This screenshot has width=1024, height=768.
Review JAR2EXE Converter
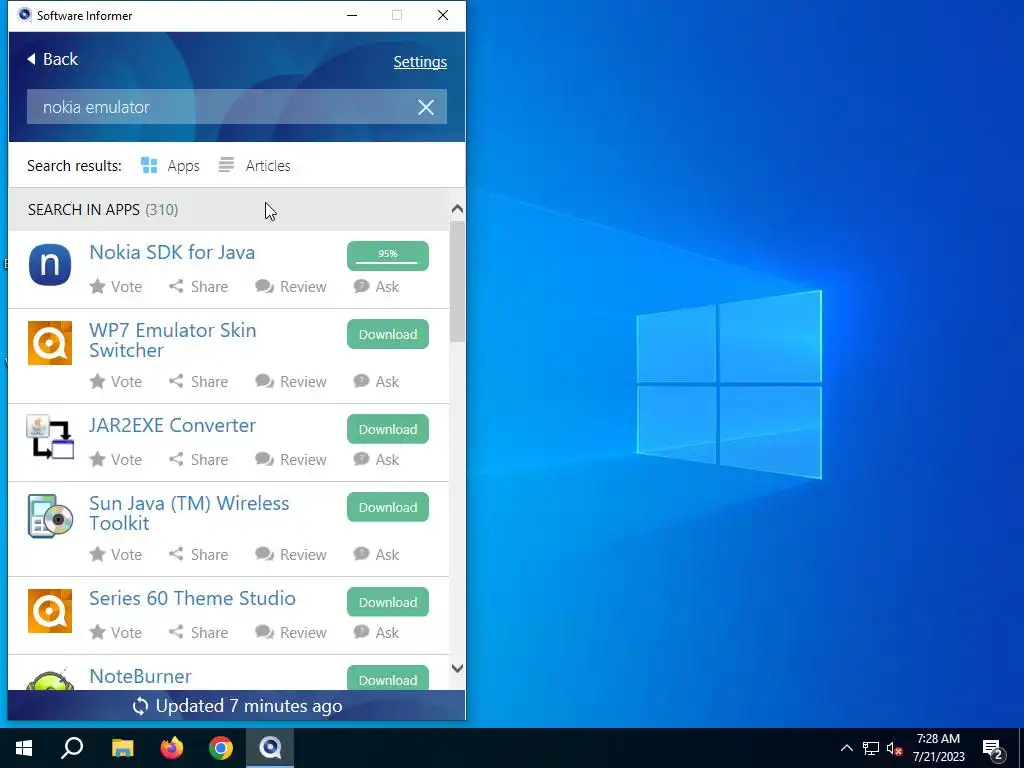[x=291, y=460]
